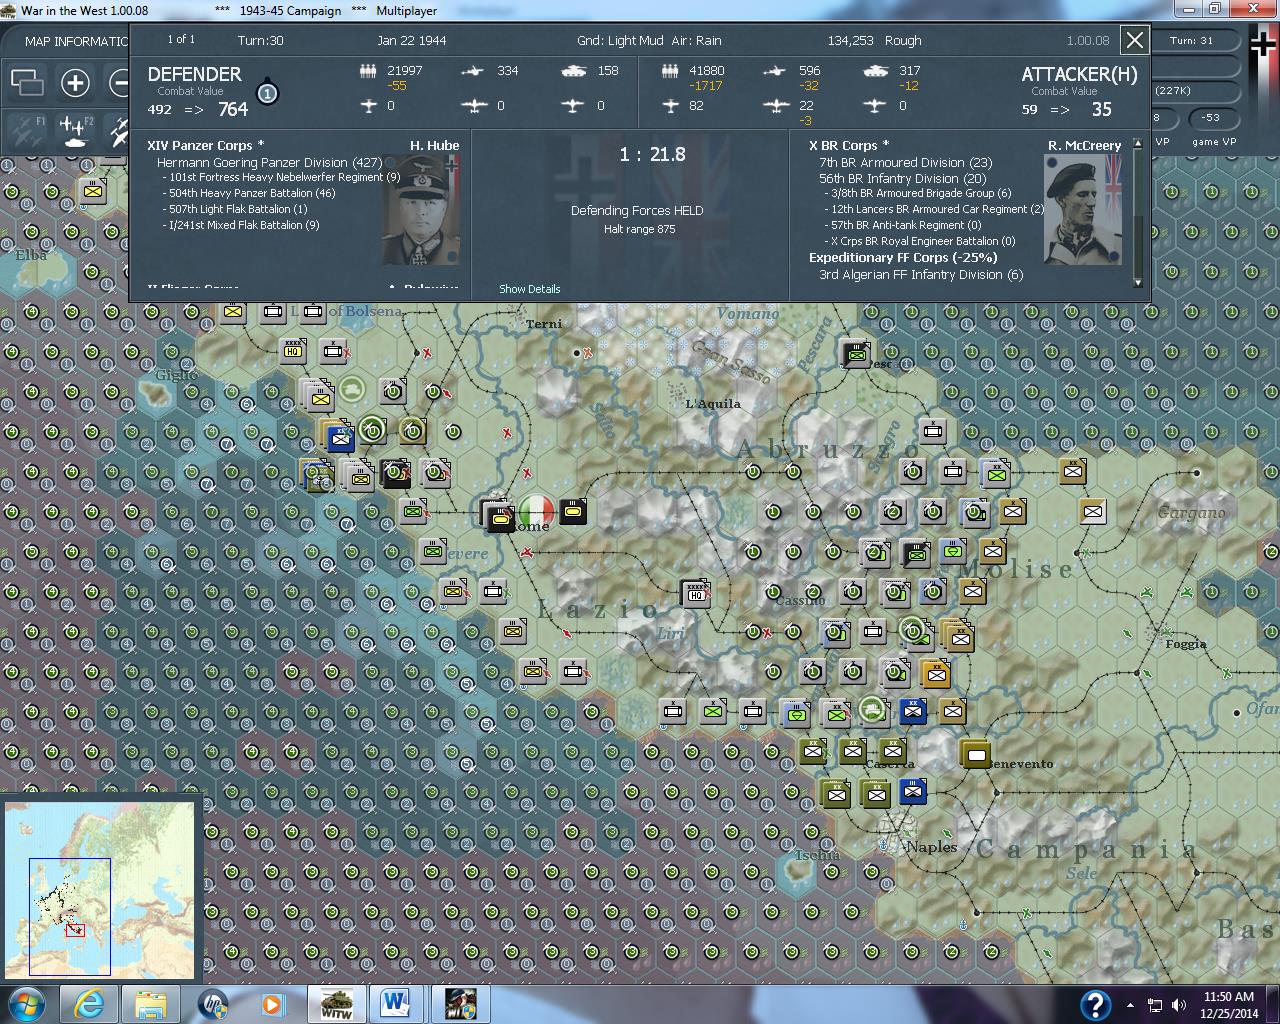The height and width of the screenshot is (1024, 1280).
Task: Select 504th Heavy Panzer Battalion row
Action: click(249, 193)
